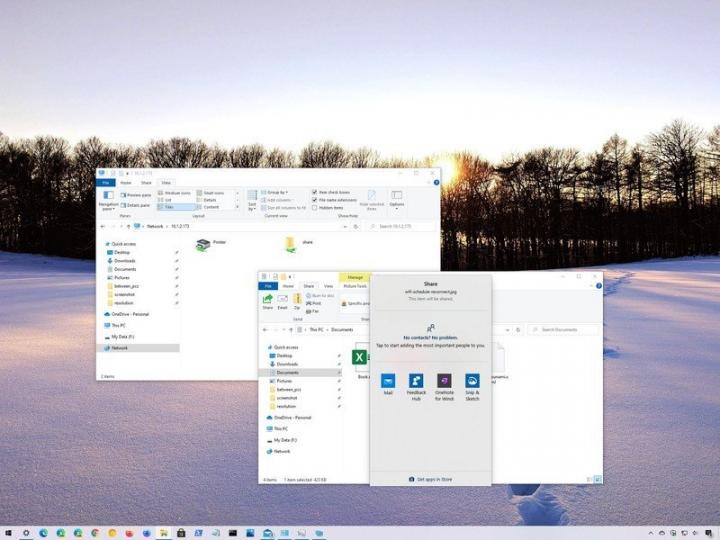
Task: Toggle Item check boxes option
Action: (x=314, y=192)
